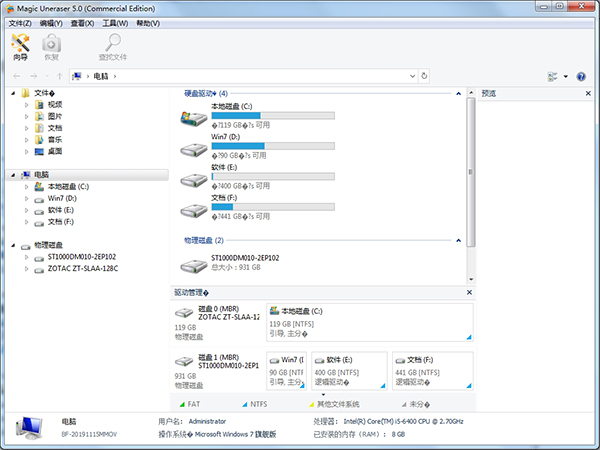Click 图片 folder in the tree
Viewport: 600px width, 450px height.
[55, 116]
